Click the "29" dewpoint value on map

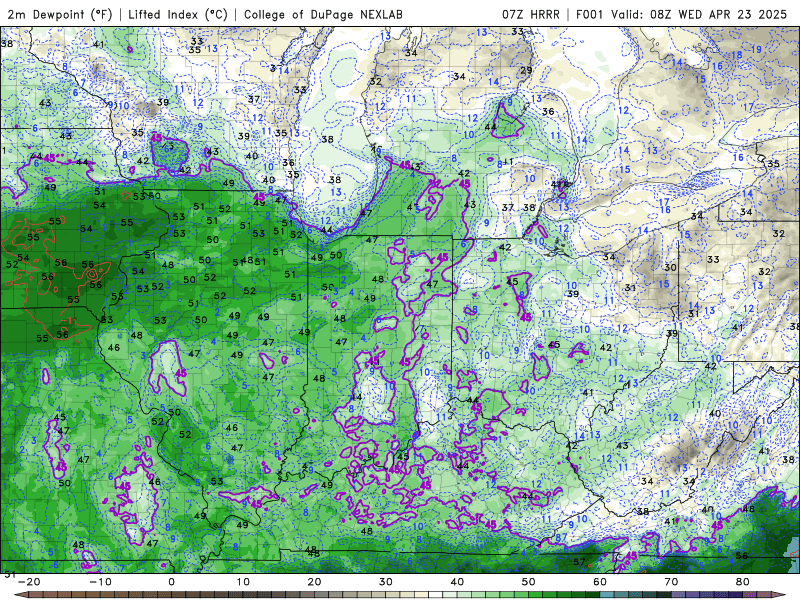tap(527, 70)
